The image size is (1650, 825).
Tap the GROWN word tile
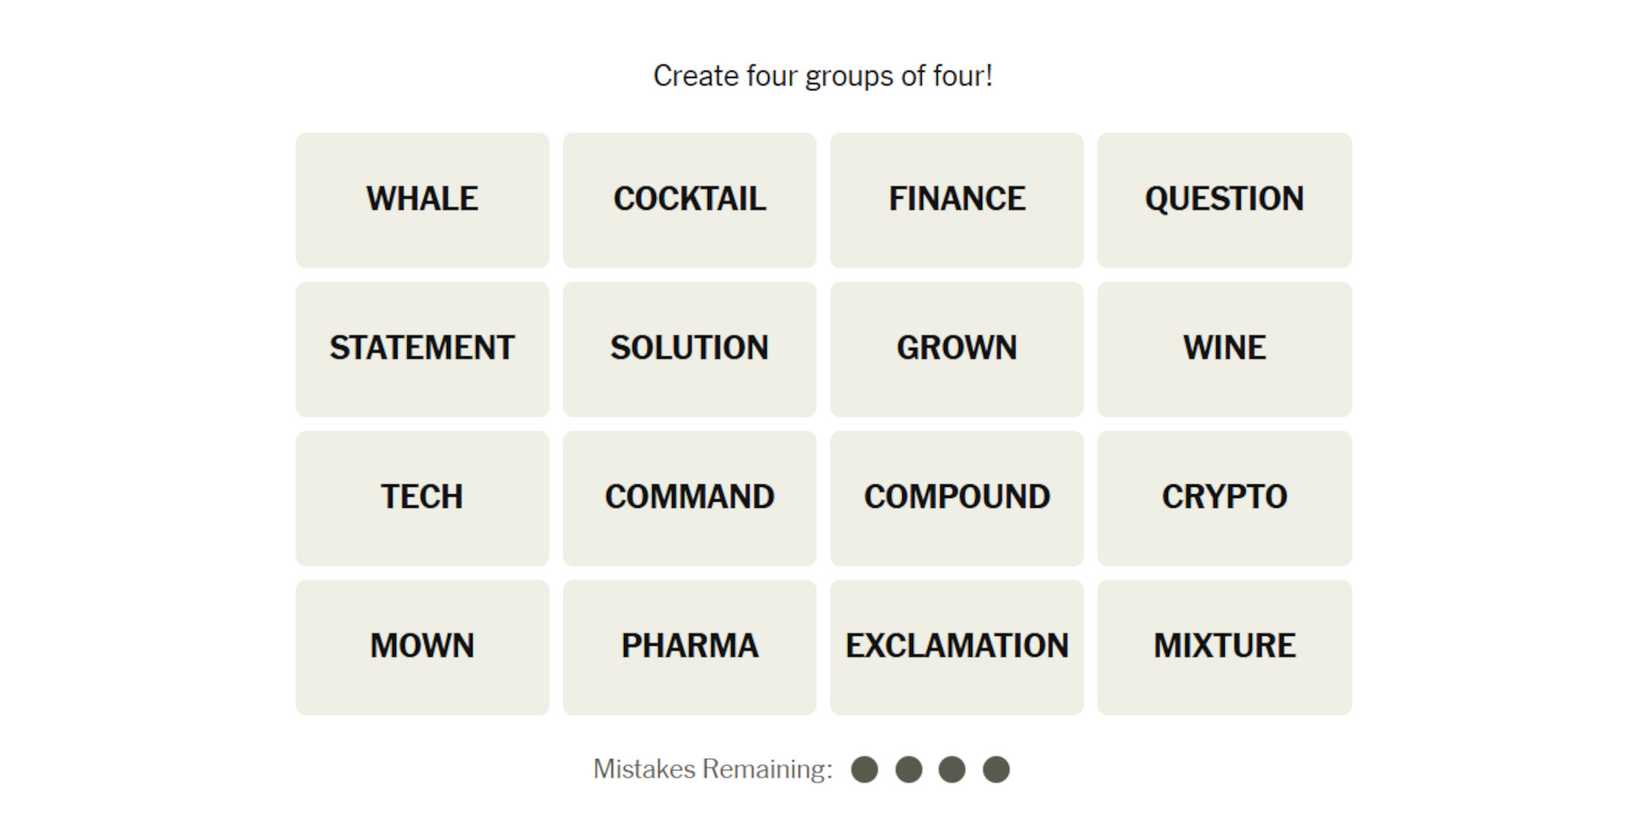coord(956,349)
